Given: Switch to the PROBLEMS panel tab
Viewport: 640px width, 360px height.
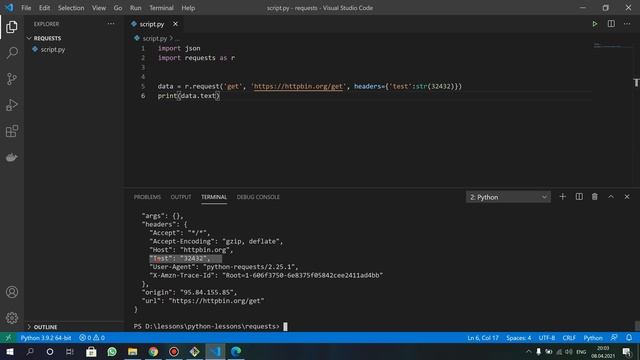Looking at the screenshot, I should (147, 197).
